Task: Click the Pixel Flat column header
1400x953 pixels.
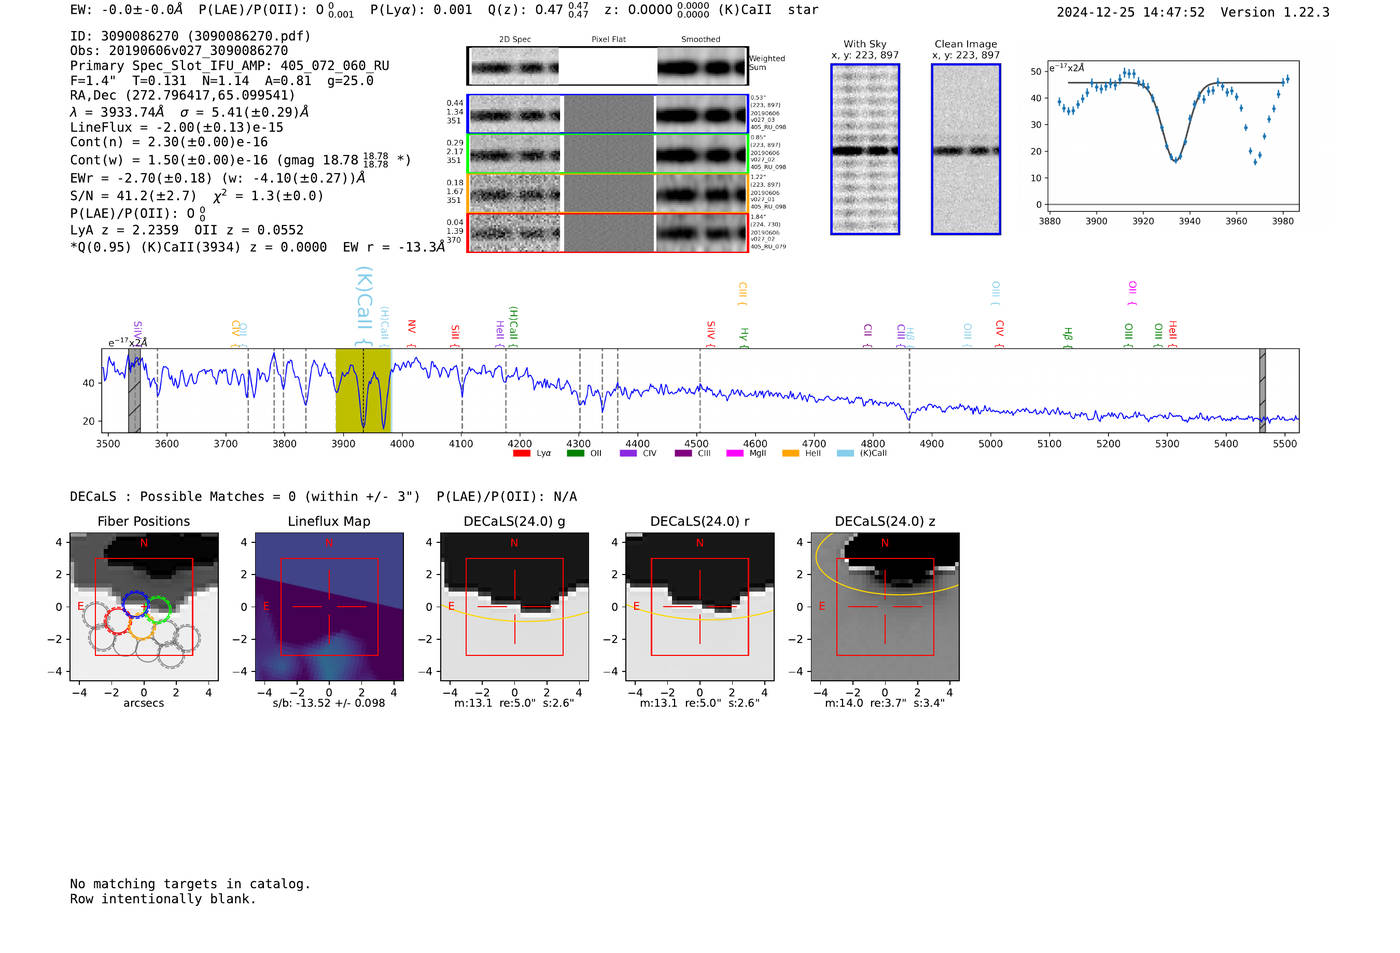Action: (x=608, y=40)
